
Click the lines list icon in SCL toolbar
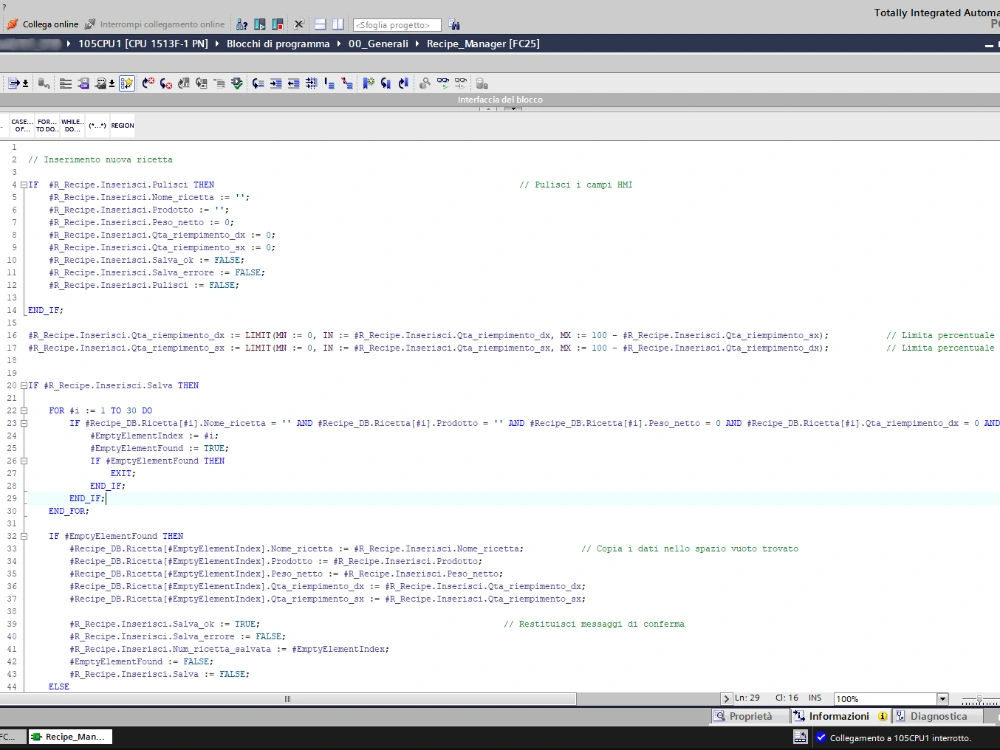[65, 83]
